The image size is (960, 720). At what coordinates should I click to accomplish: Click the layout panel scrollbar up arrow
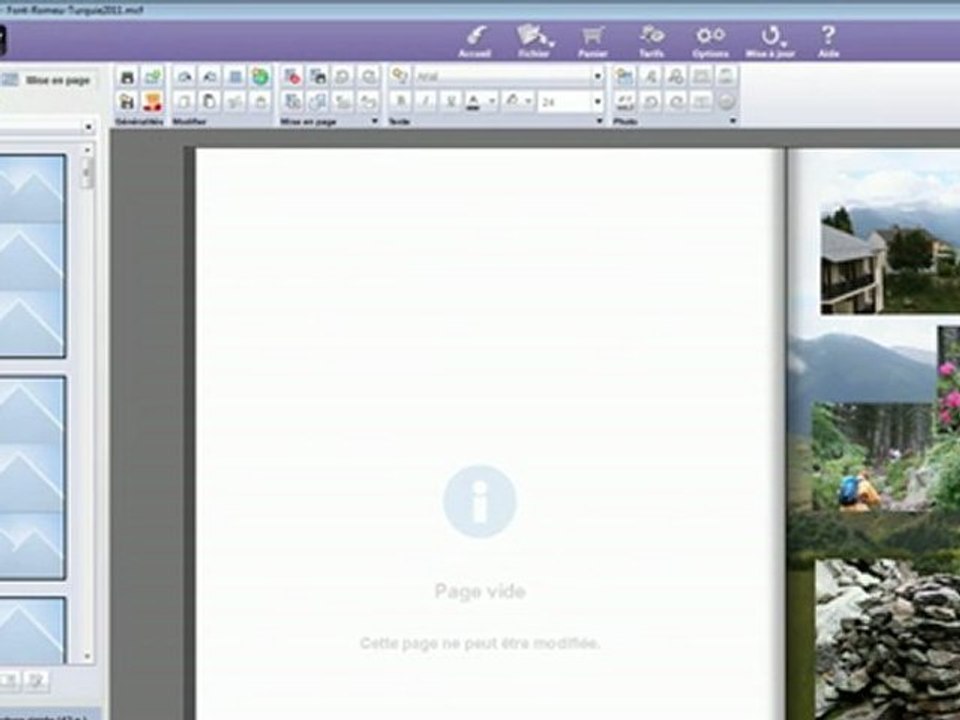pyautogui.click(x=88, y=149)
